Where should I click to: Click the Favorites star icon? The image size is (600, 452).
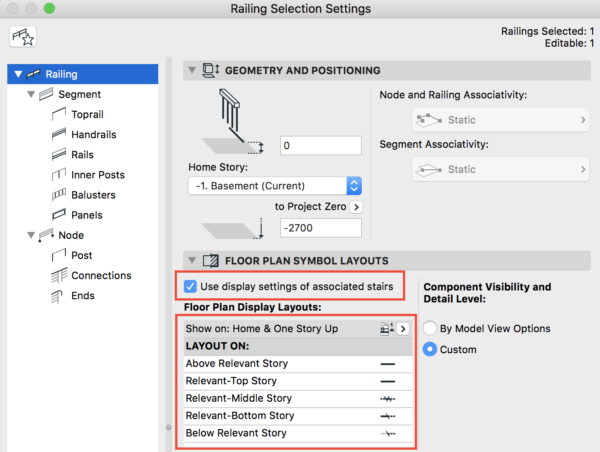(22, 38)
